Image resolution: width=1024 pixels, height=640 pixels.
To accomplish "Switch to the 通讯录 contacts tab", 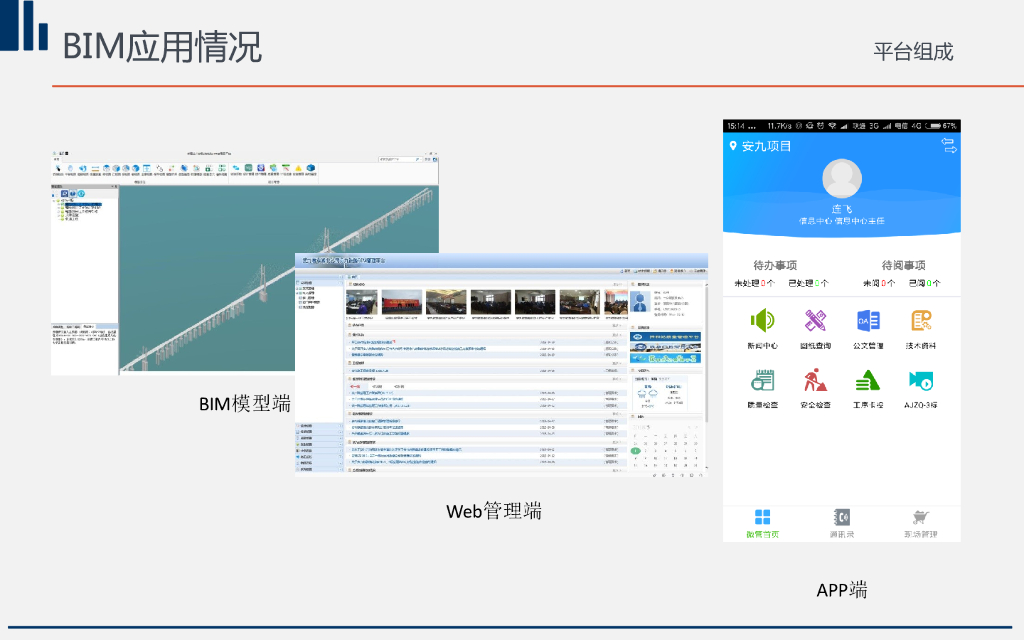I will (842, 524).
